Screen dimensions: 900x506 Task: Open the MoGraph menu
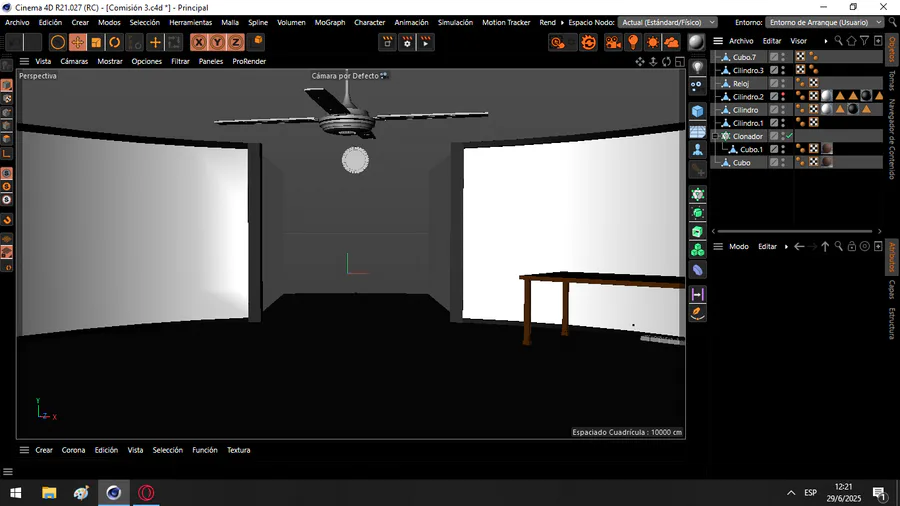tap(330, 22)
